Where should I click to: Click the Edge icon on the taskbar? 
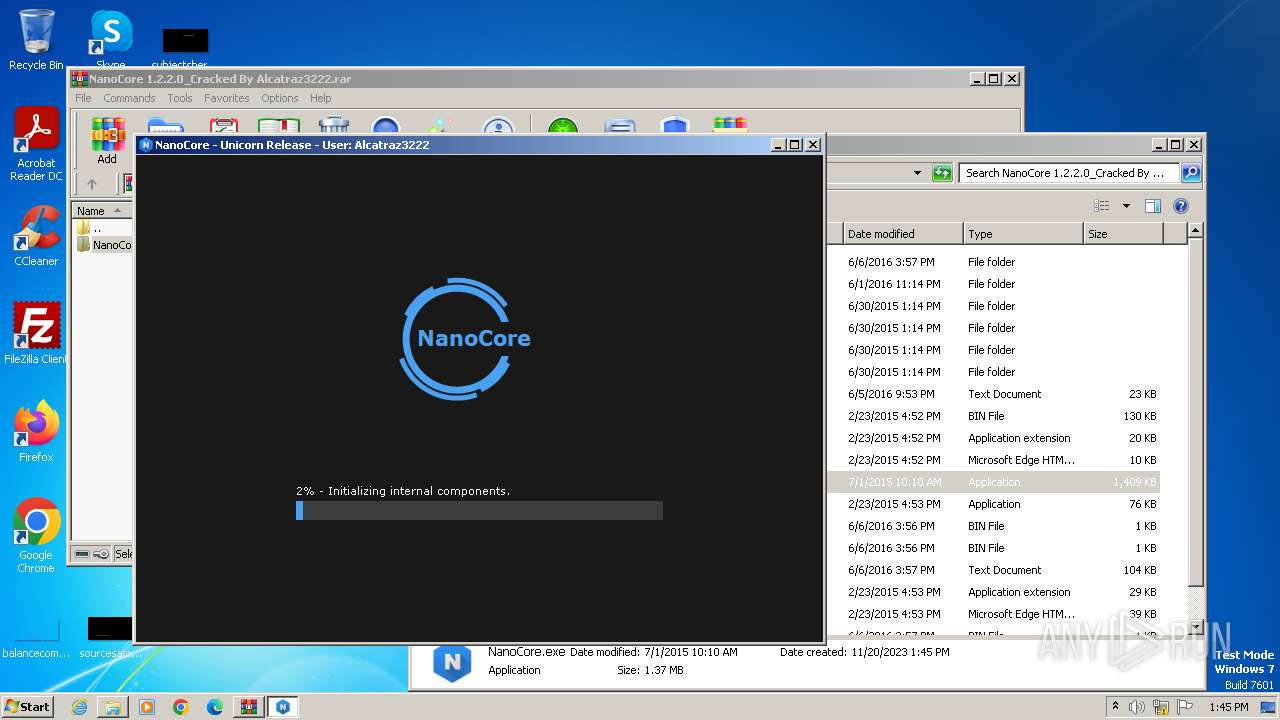(215, 707)
